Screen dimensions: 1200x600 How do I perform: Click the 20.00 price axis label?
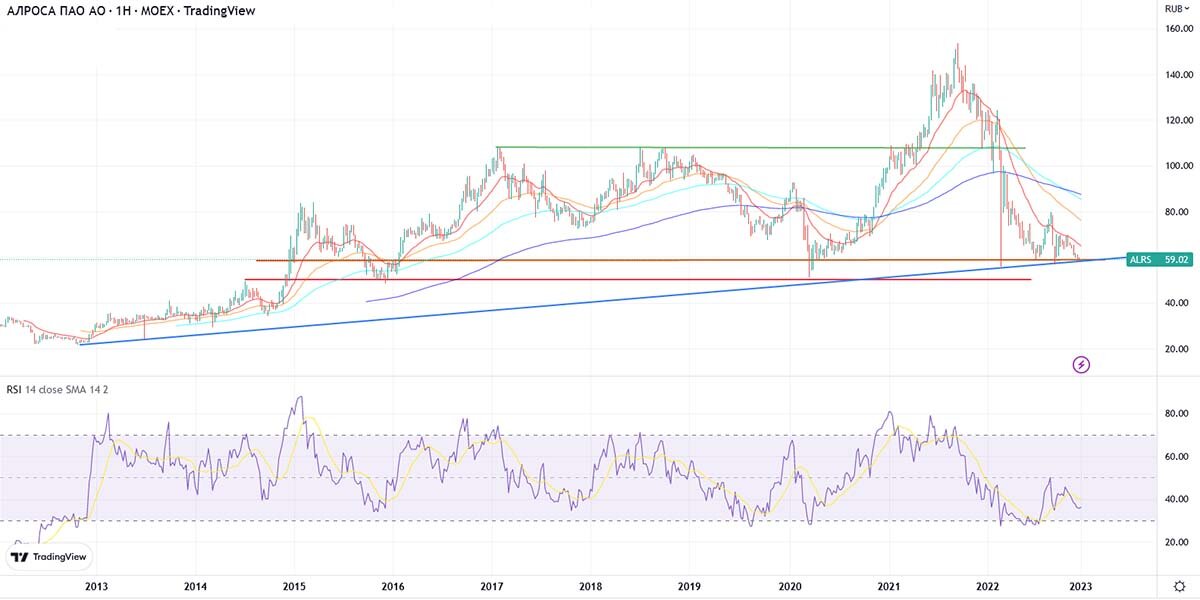[x=1177, y=349]
